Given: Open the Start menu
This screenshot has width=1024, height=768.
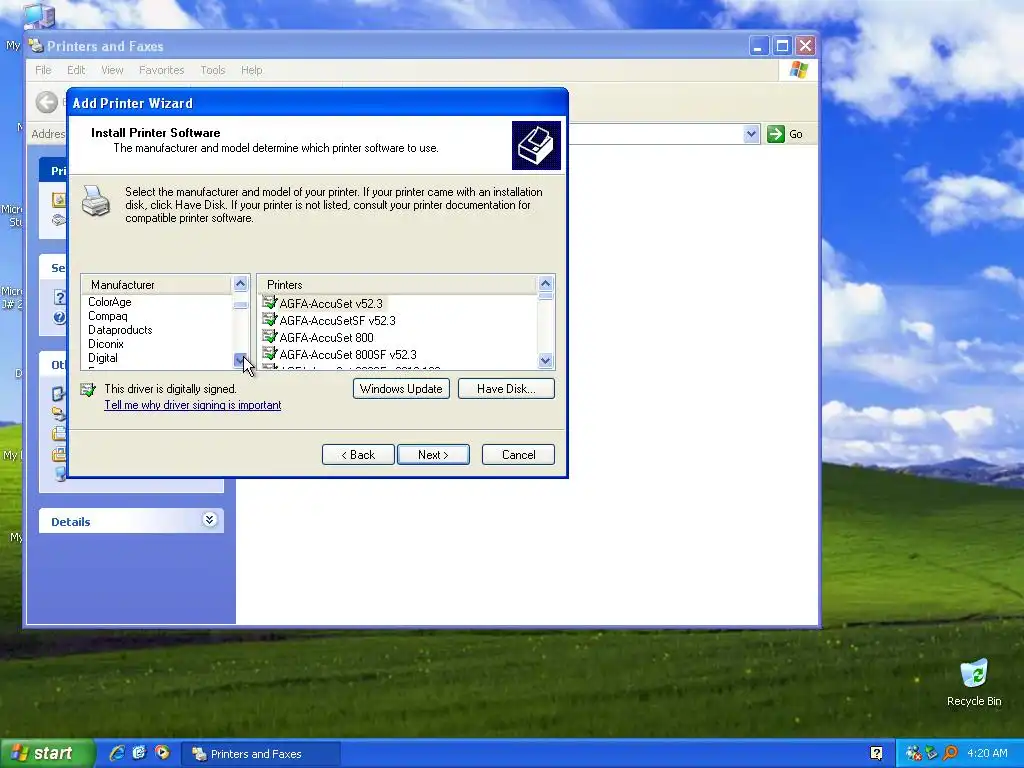Looking at the screenshot, I should pyautogui.click(x=46, y=754).
